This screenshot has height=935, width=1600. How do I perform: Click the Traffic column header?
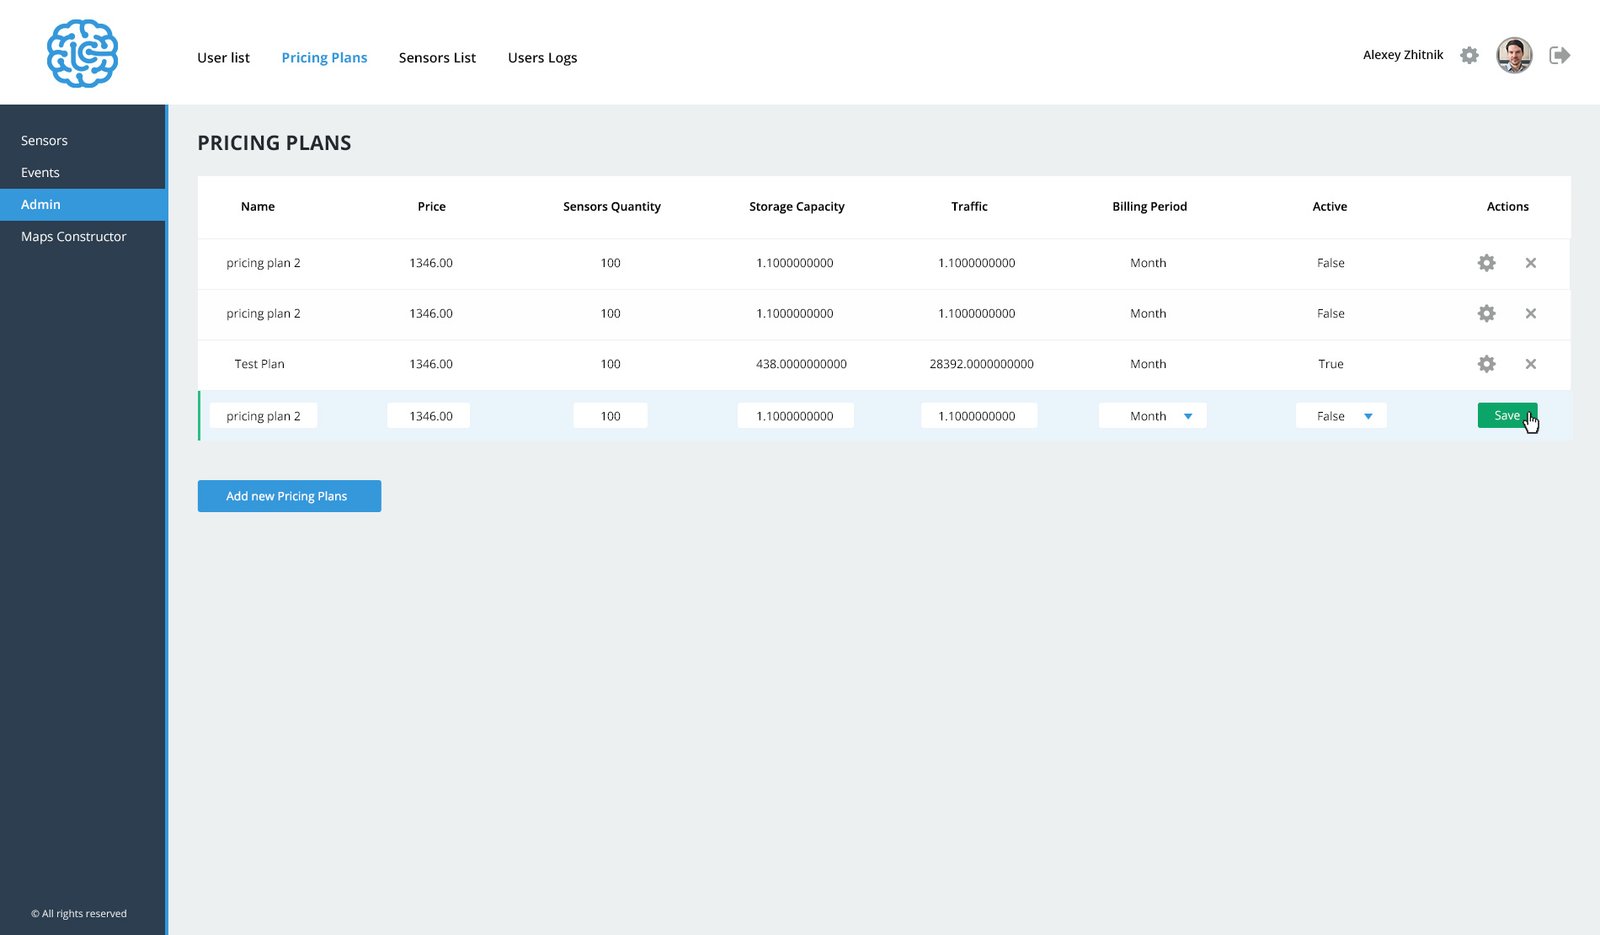(970, 207)
